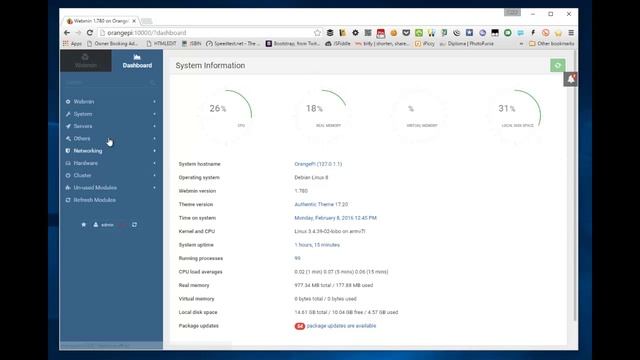Click the Local Disk Space 31% gauge
Image resolution: width=640 pixels, height=360 pixels.
tap(514, 116)
